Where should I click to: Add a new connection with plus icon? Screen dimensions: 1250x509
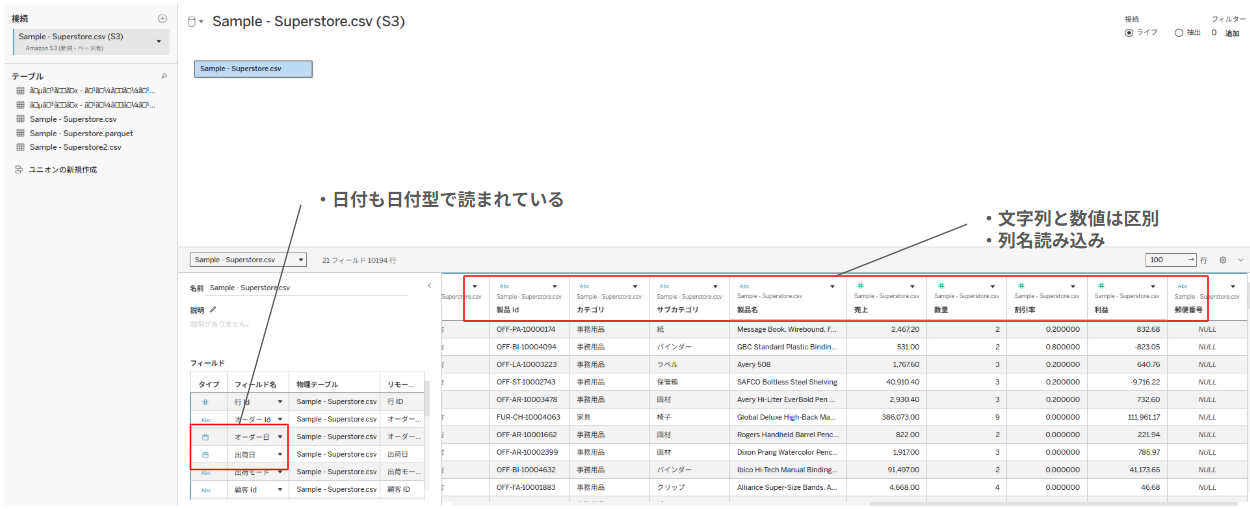point(163,19)
